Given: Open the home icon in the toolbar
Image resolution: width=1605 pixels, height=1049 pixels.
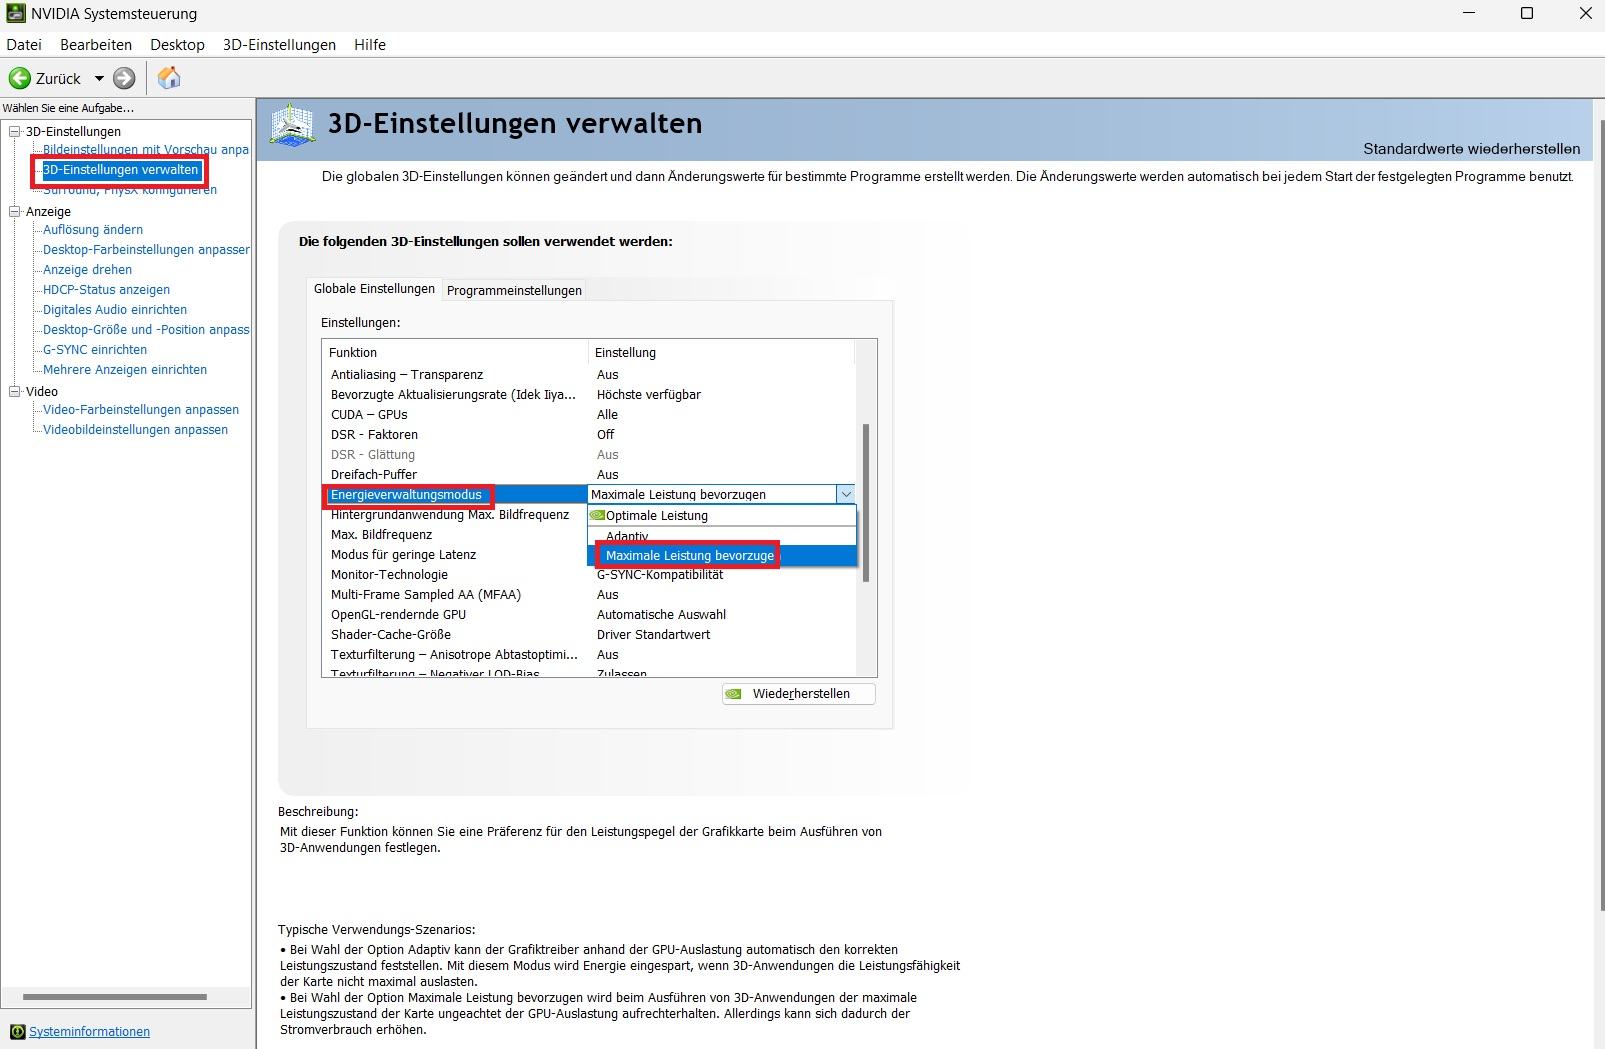Looking at the screenshot, I should pyautogui.click(x=169, y=78).
